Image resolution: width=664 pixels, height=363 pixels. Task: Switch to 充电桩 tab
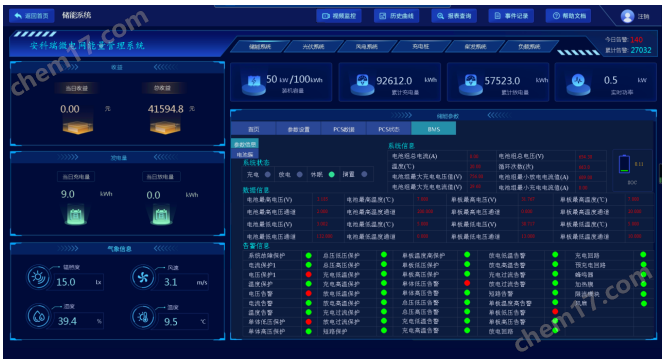click(x=421, y=47)
